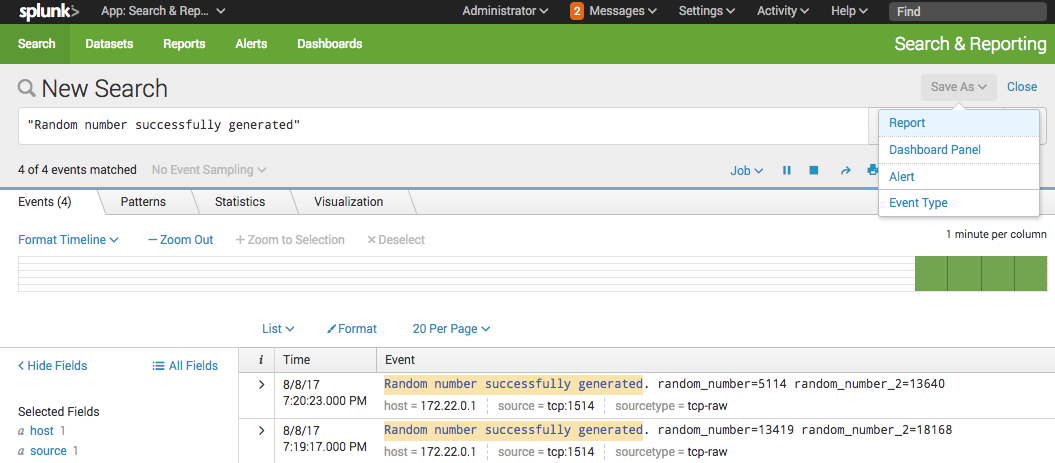Switch to the Statistics tab
Image resolution: width=1055 pixels, height=463 pixels.
[x=240, y=202]
